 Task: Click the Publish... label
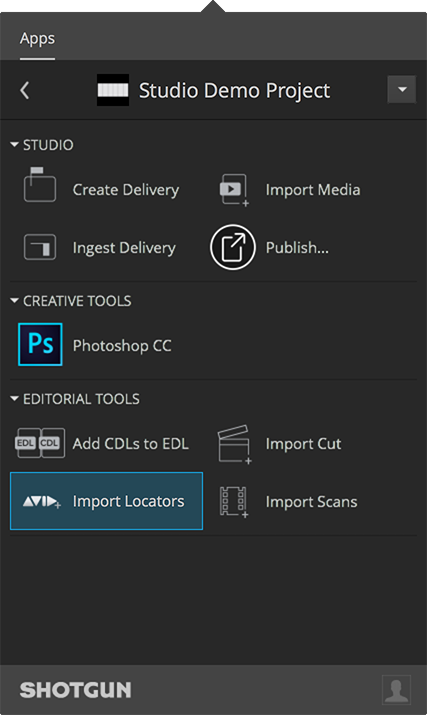tap(297, 247)
